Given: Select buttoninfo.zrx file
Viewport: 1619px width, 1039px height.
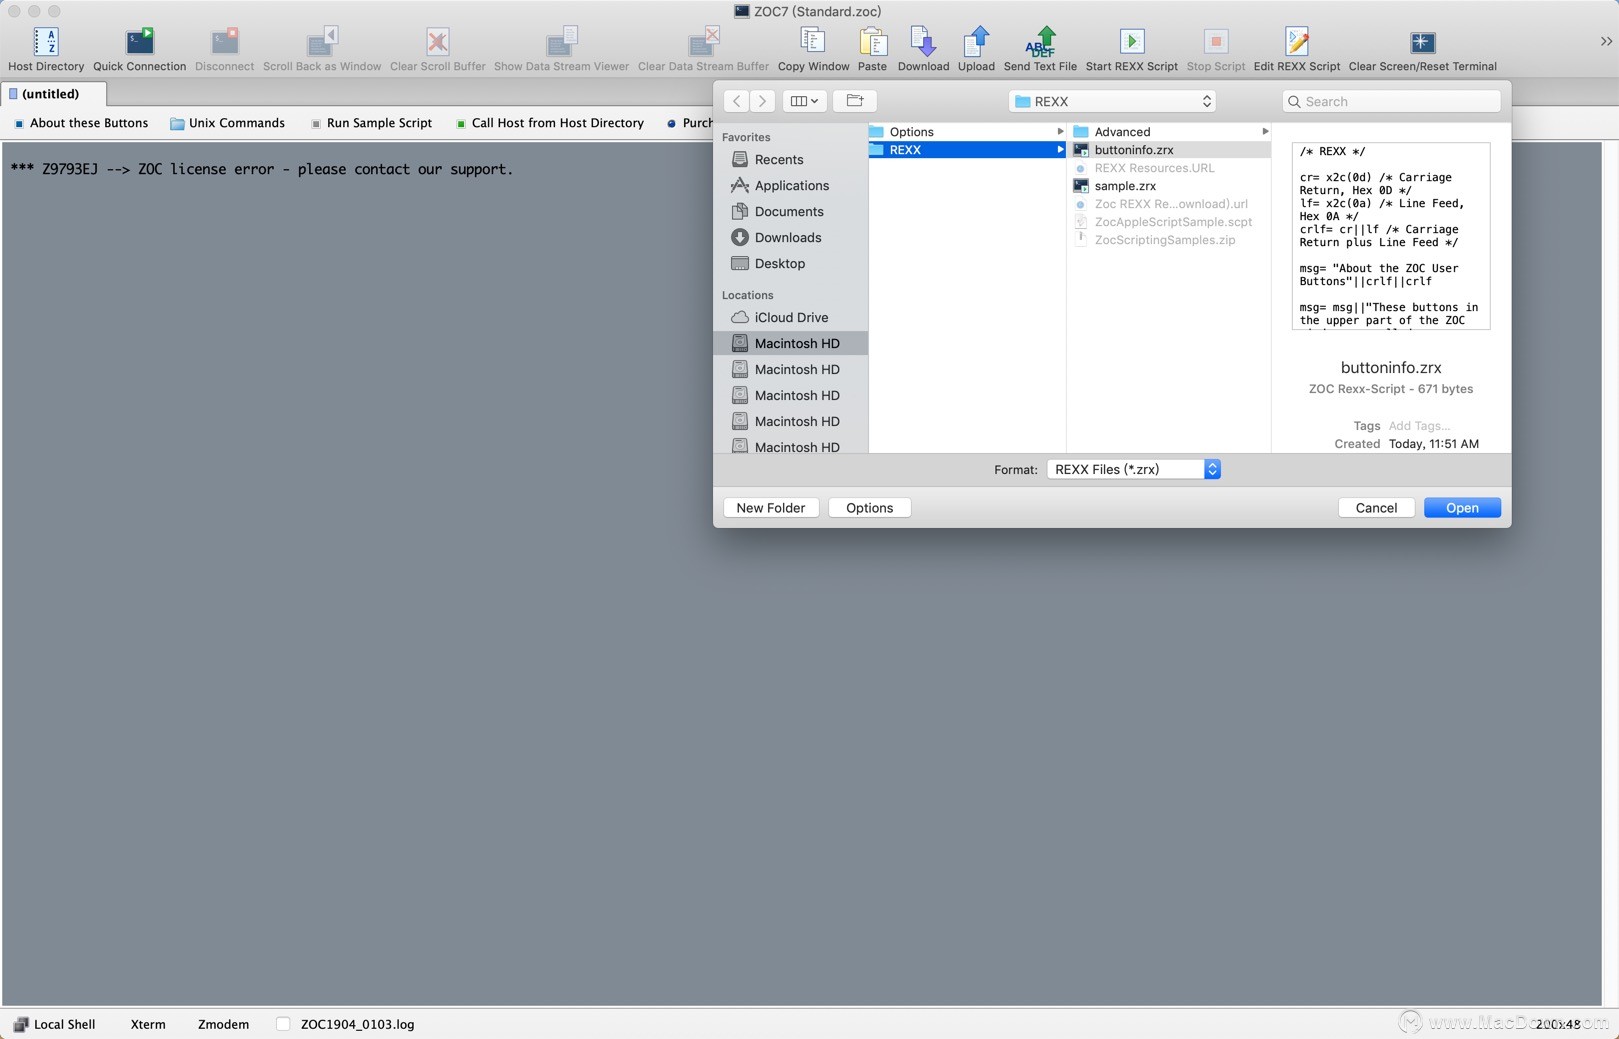Looking at the screenshot, I should [x=1170, y=150].
